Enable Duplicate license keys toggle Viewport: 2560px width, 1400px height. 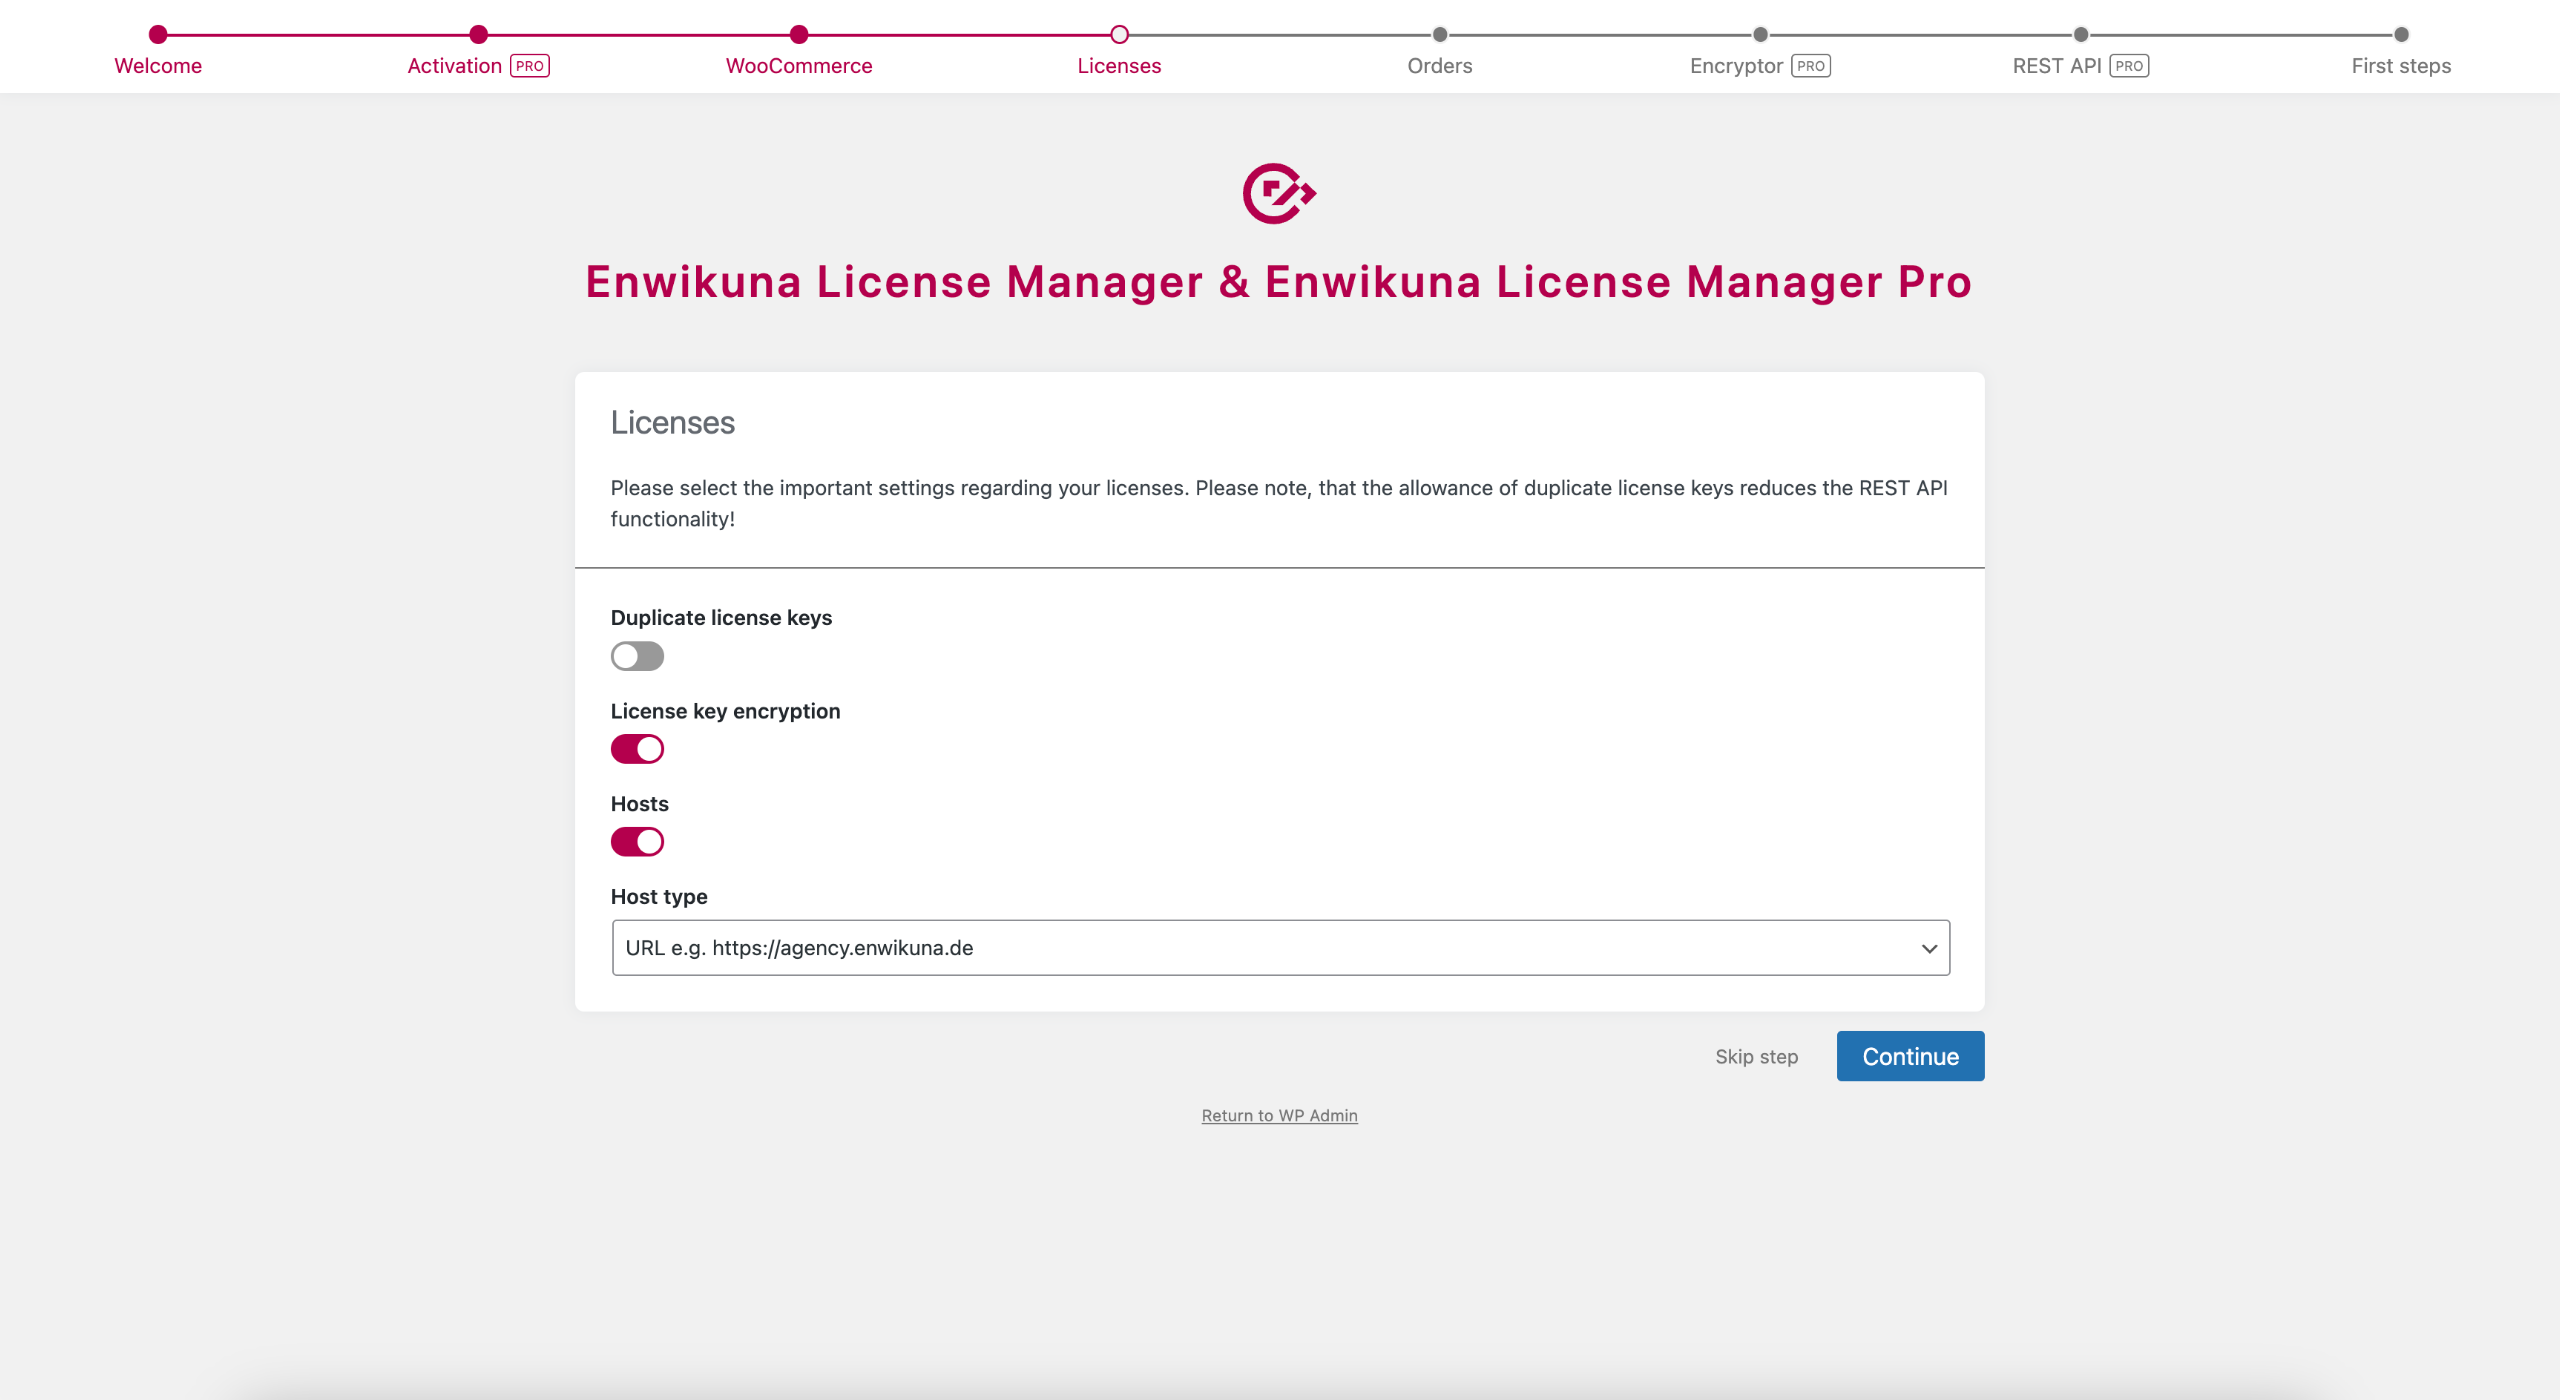637,656
